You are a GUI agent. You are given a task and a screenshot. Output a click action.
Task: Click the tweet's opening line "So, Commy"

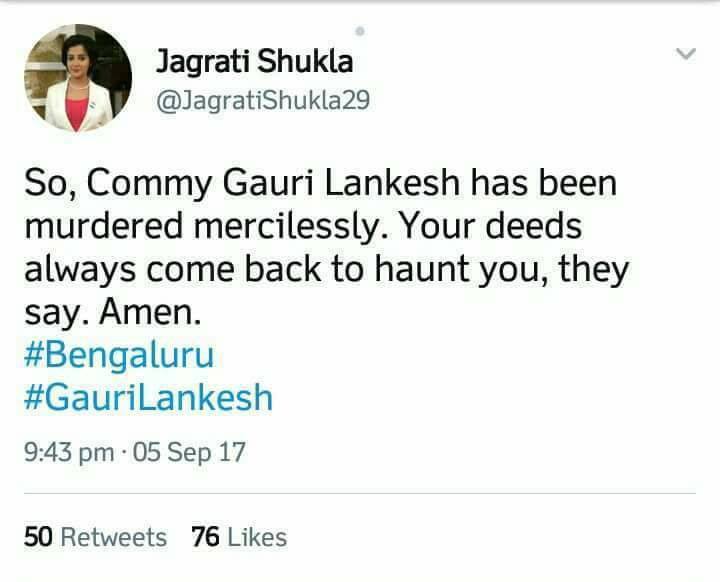[x=118, y=184]
